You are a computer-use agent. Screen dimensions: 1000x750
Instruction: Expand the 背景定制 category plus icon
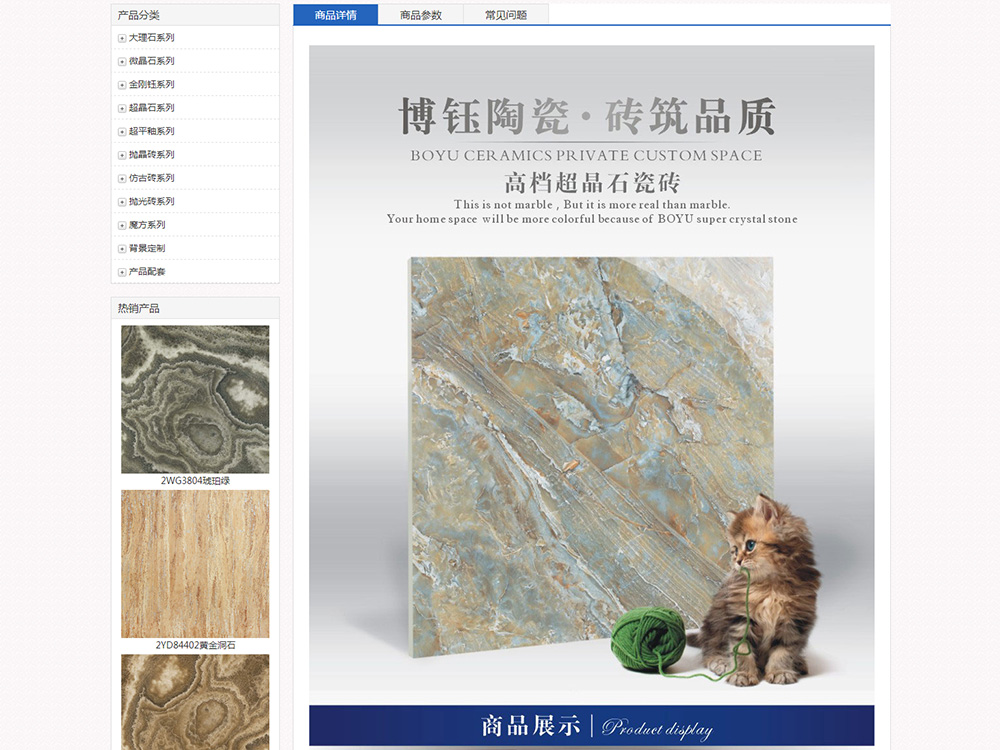coord(122,249)
